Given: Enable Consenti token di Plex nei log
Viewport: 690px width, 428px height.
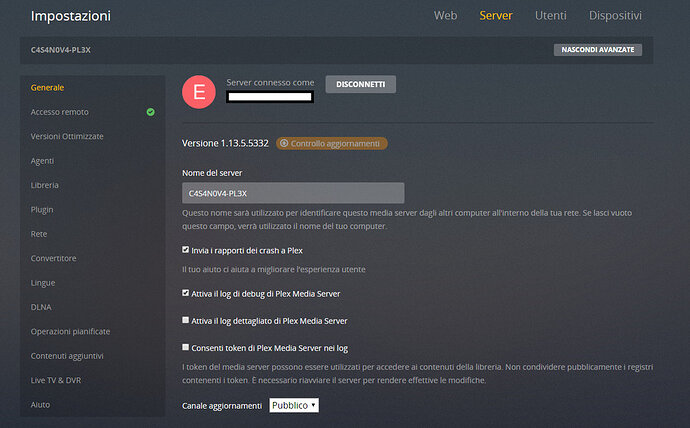Looking at the screenshot, I should coord(186,348).
